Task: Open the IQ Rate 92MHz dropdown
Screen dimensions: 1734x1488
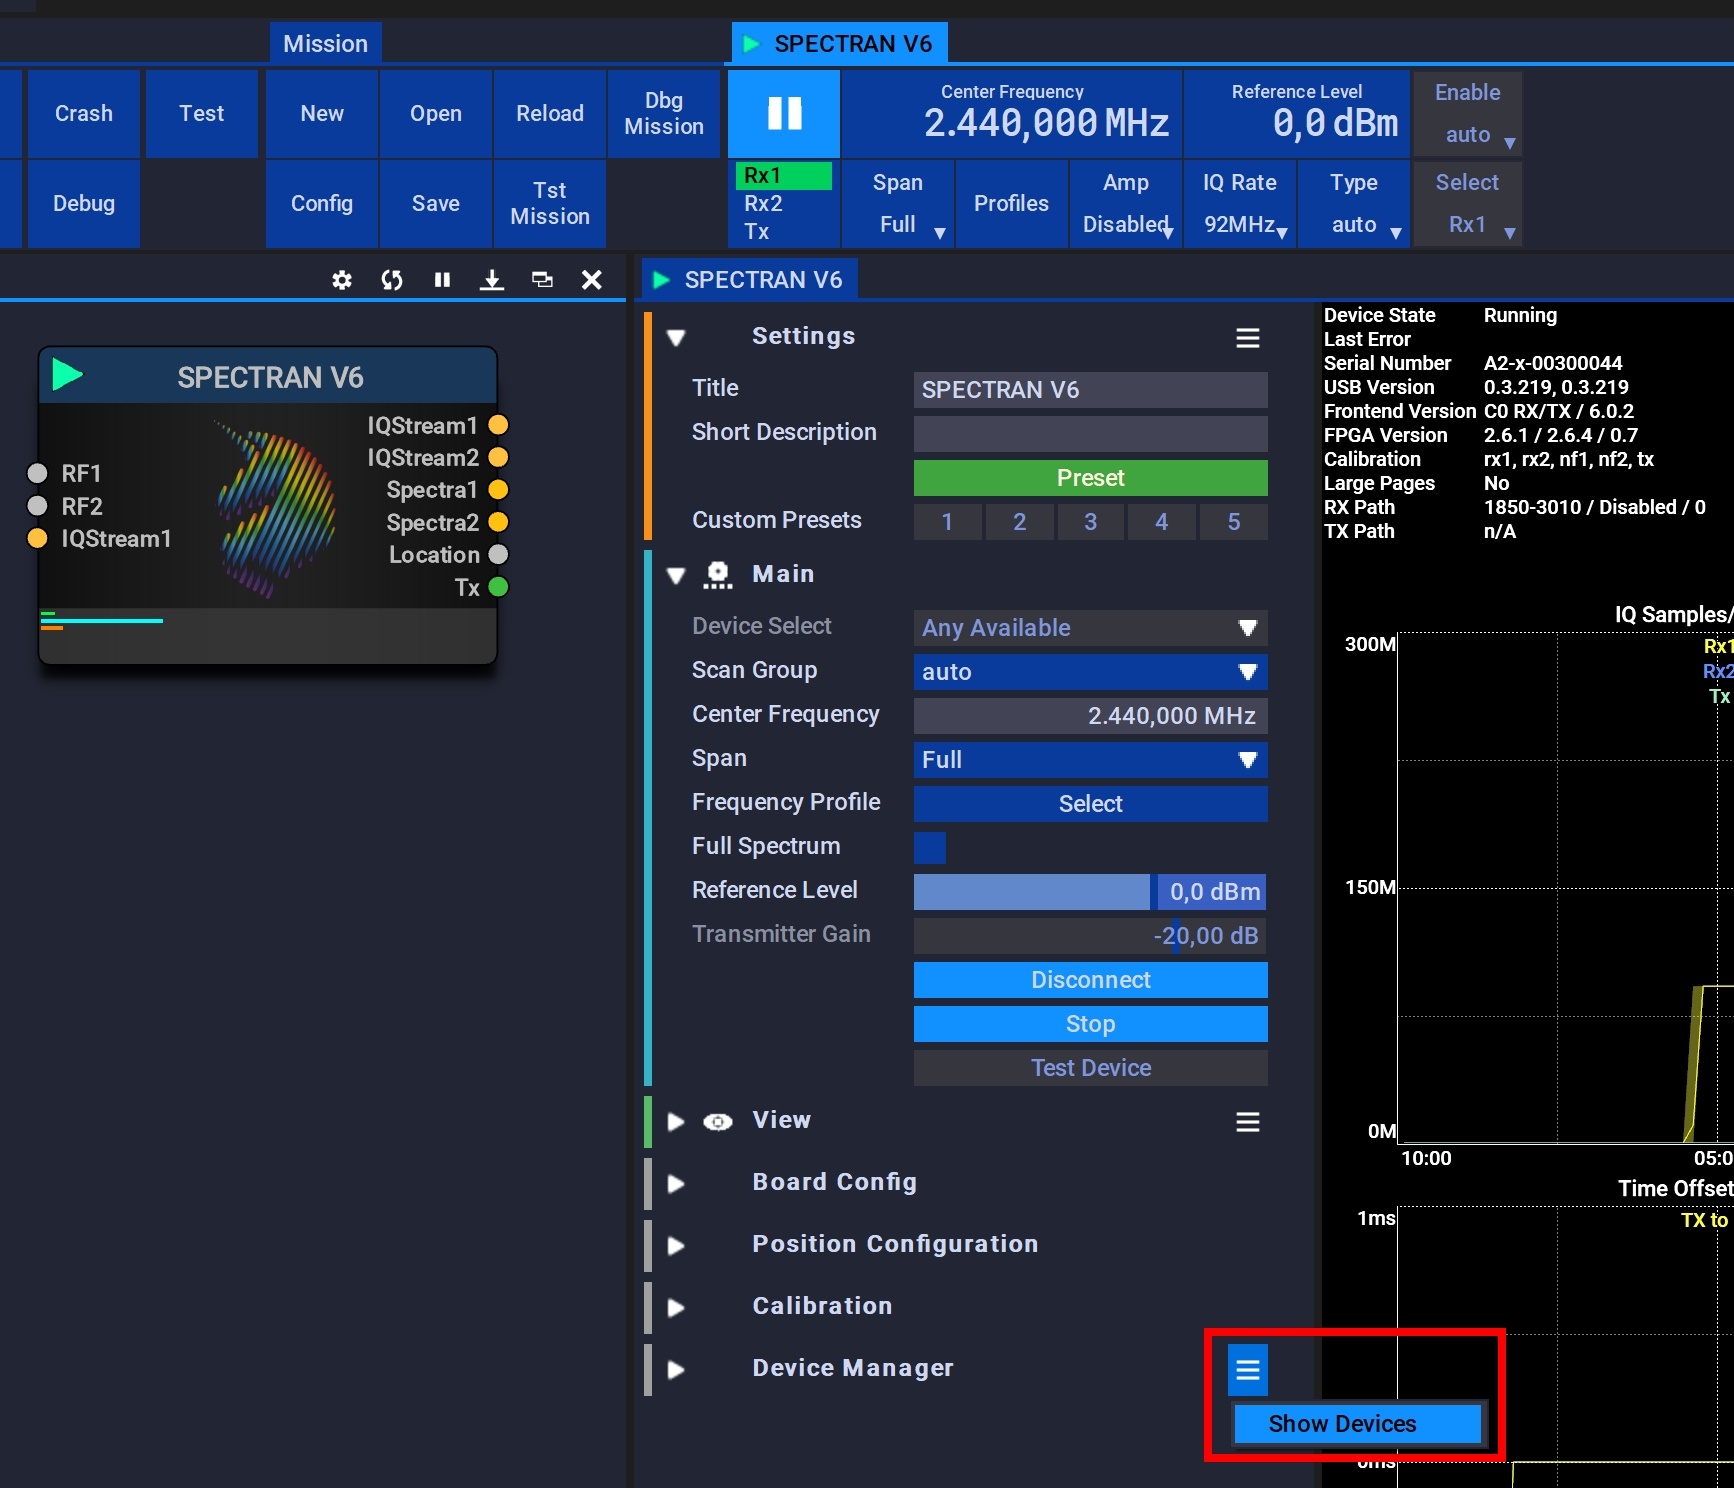Action: point(1240,204)
